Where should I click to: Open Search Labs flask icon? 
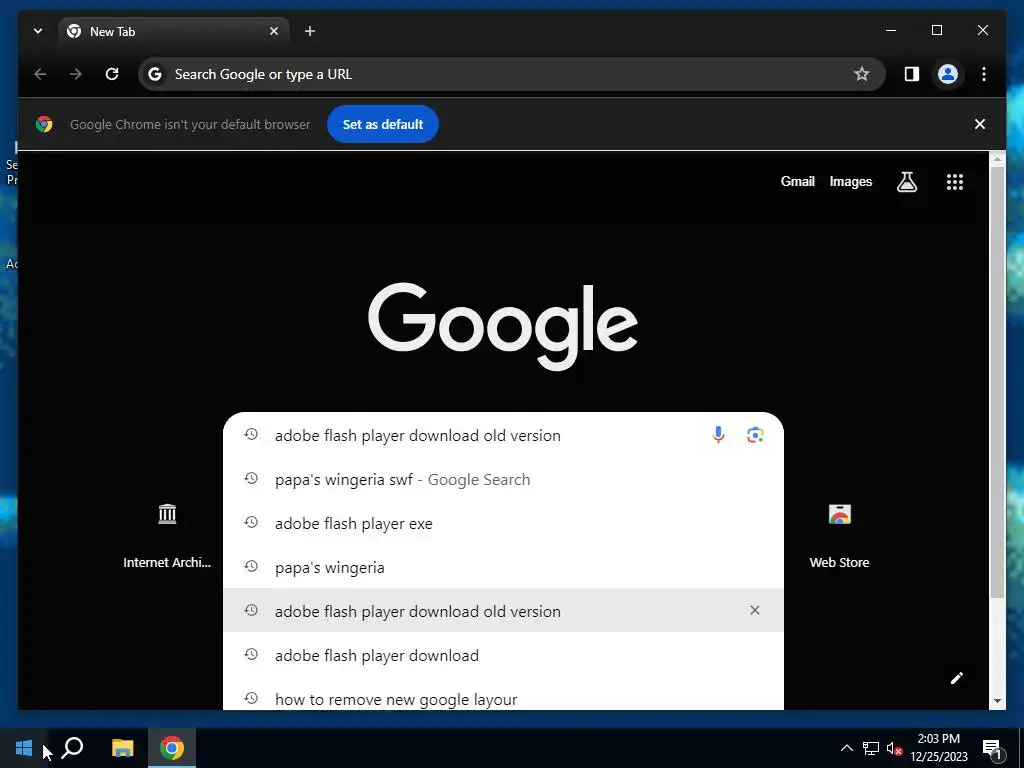point(906,182)
